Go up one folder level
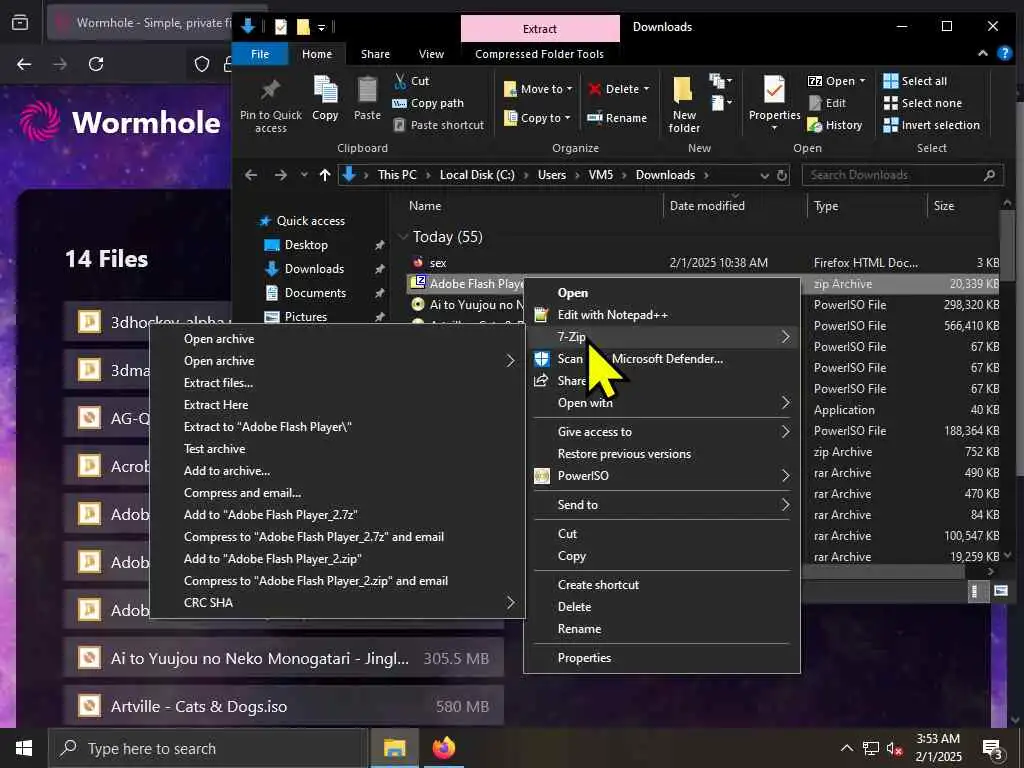The height and width of the screenshot is (768, 1024). [325, 175]
